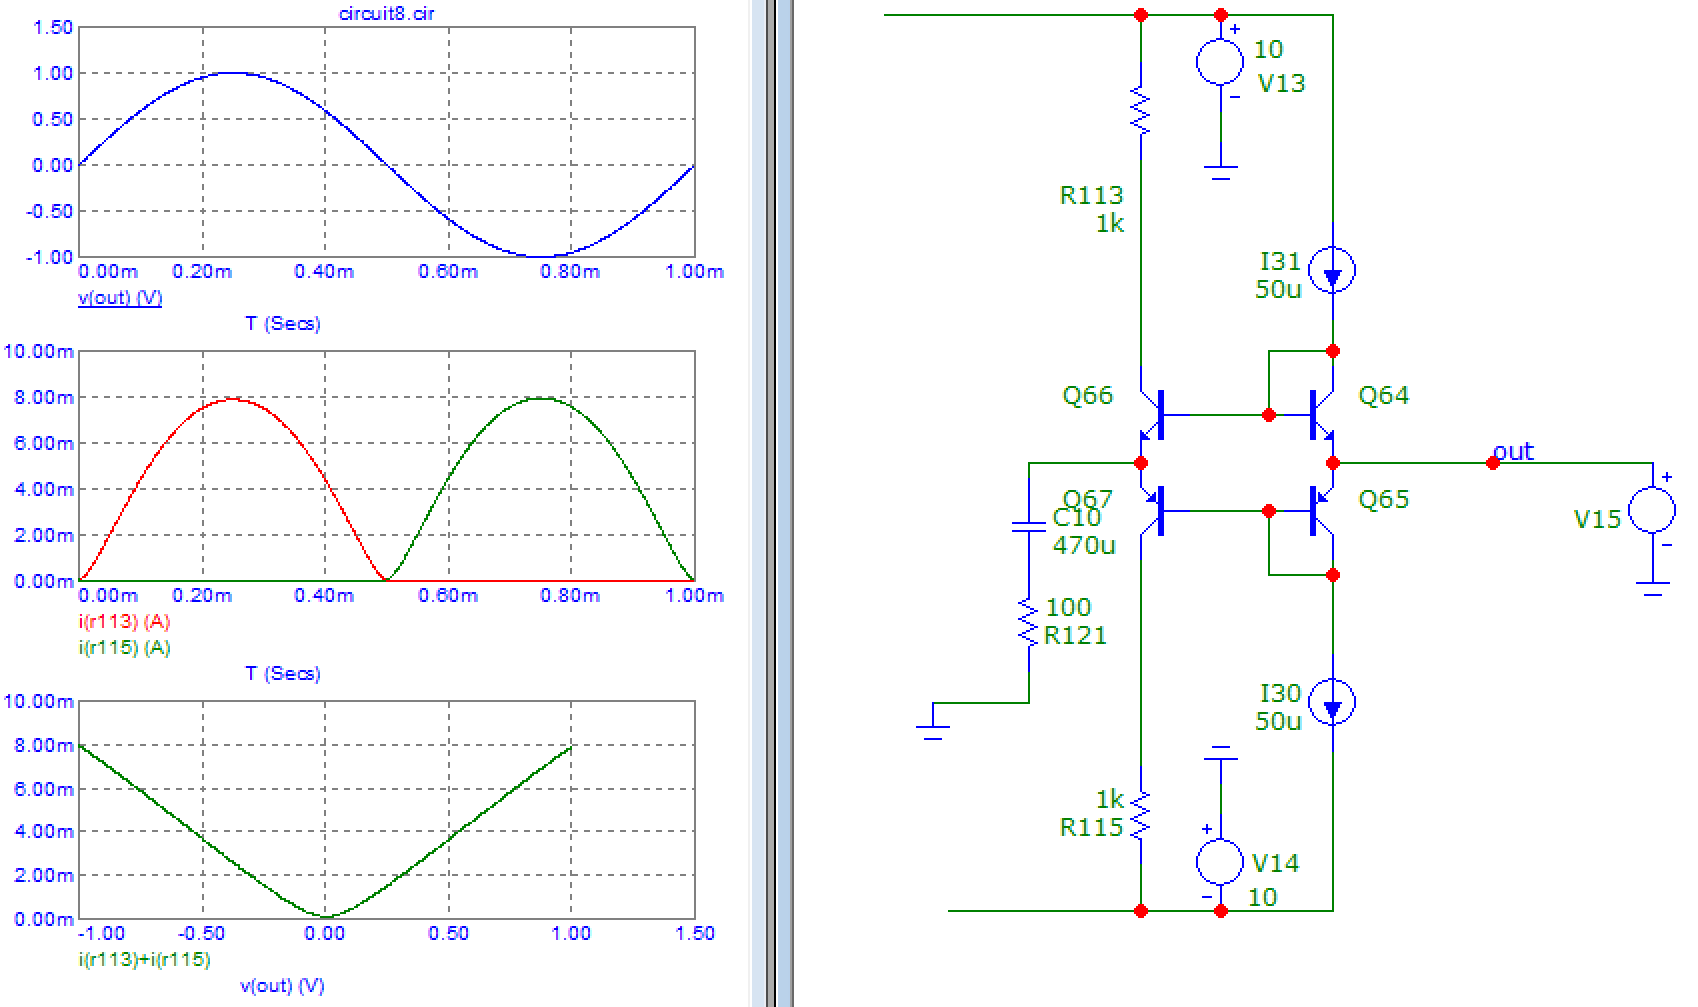Click the red i(r113) (A) trace label
Viewport: 1698px width, 1007px height.
point(124,622)
